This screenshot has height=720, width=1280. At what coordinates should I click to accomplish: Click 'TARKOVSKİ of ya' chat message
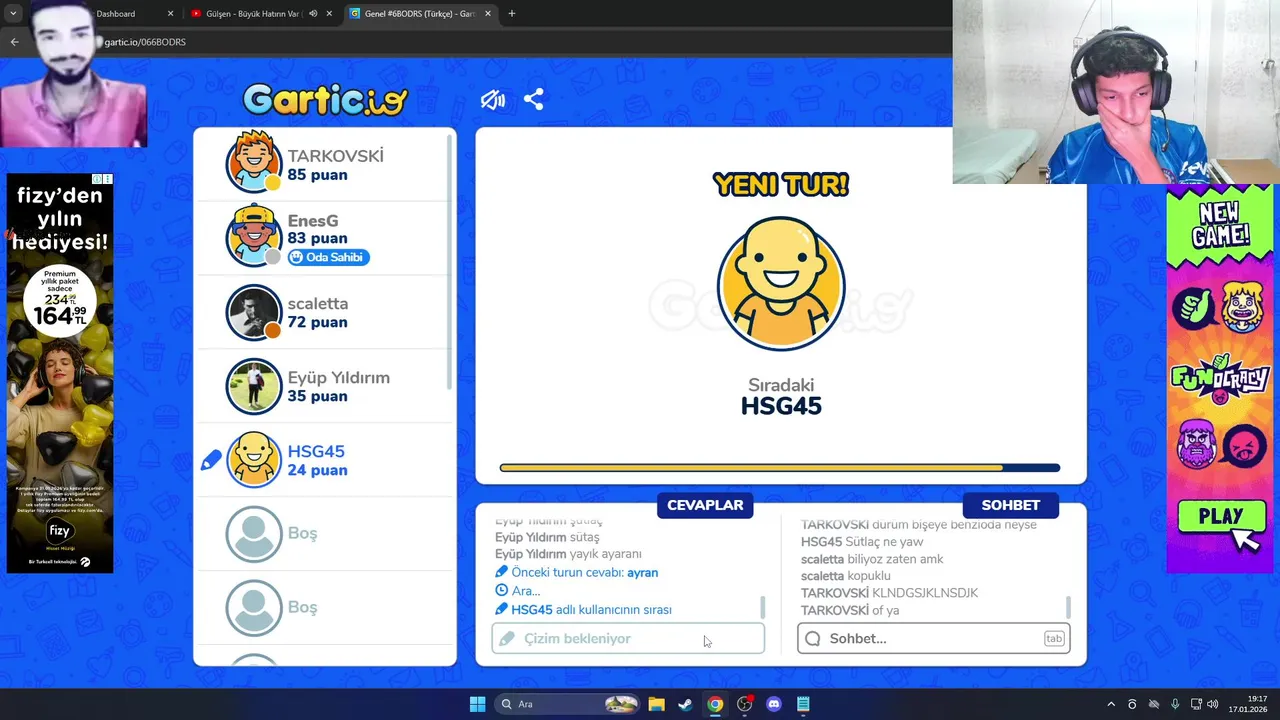pos(850,610)
